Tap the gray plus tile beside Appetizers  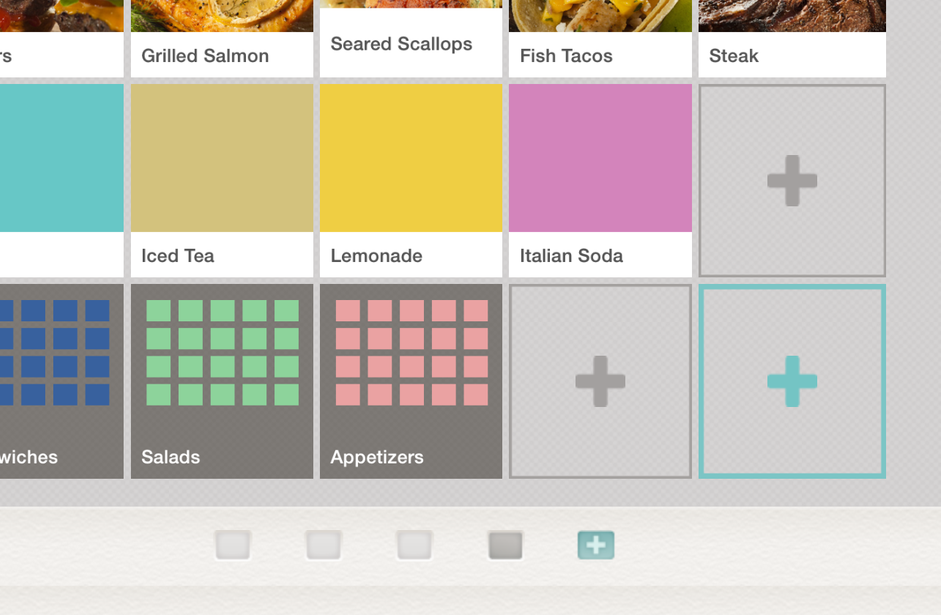[x=600, y=382]
